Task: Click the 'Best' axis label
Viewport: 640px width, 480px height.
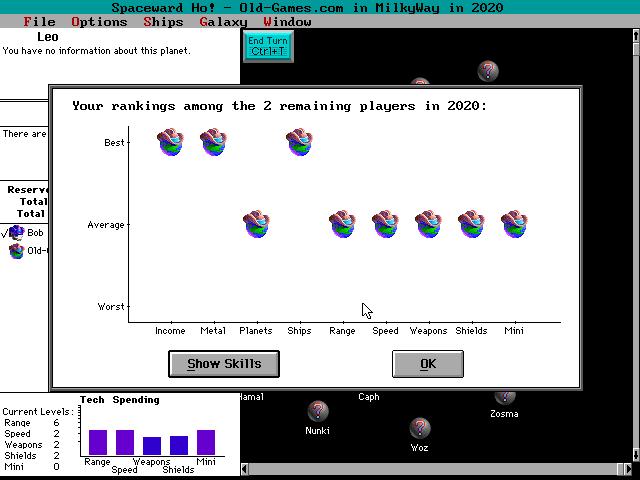Action: click(x=114, y=142)
